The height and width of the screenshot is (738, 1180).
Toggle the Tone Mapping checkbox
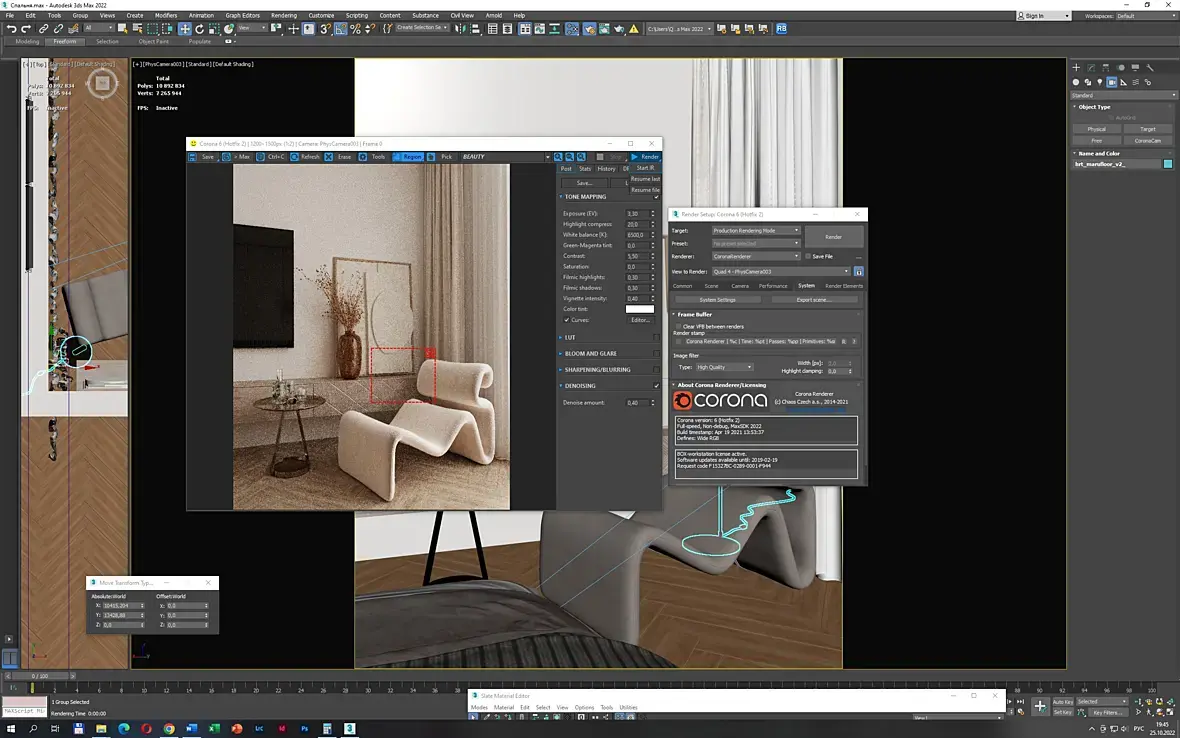coord(656,197)
